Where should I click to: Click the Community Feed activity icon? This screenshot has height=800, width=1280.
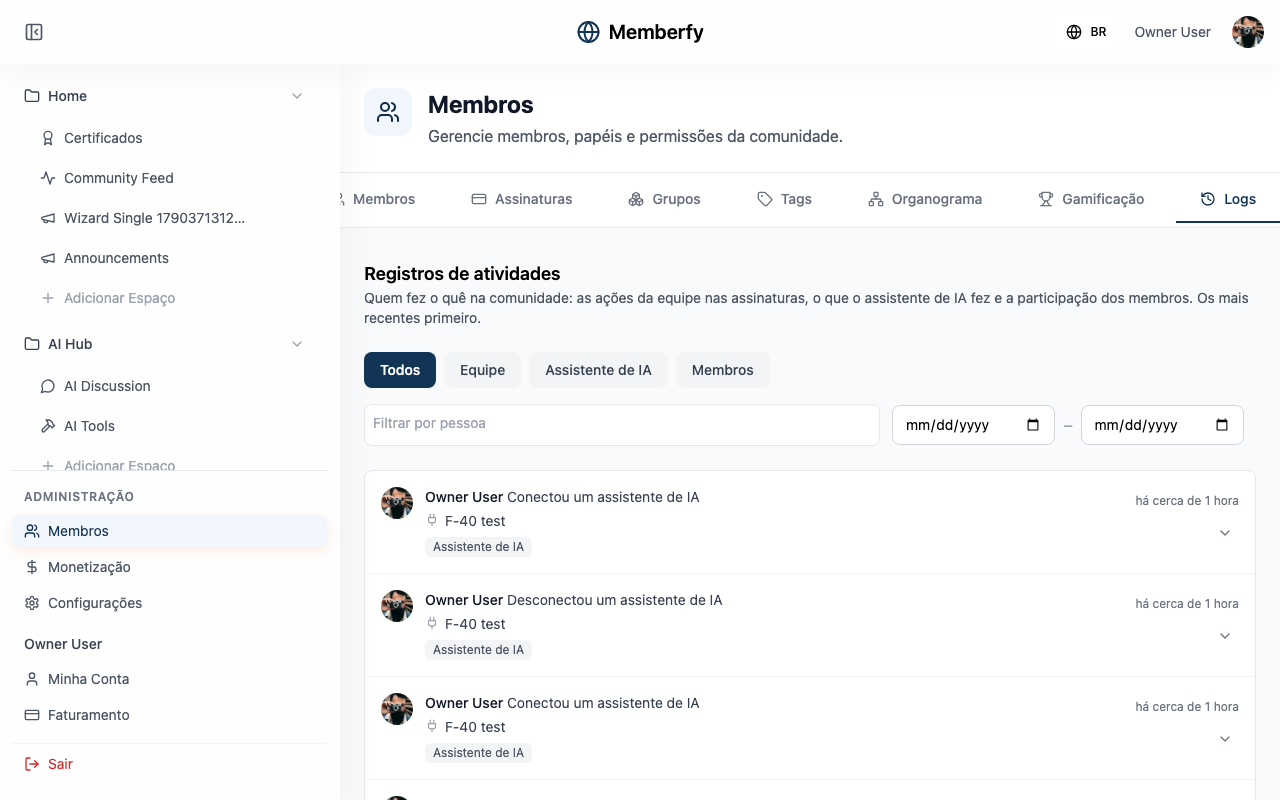coord(48,178)
